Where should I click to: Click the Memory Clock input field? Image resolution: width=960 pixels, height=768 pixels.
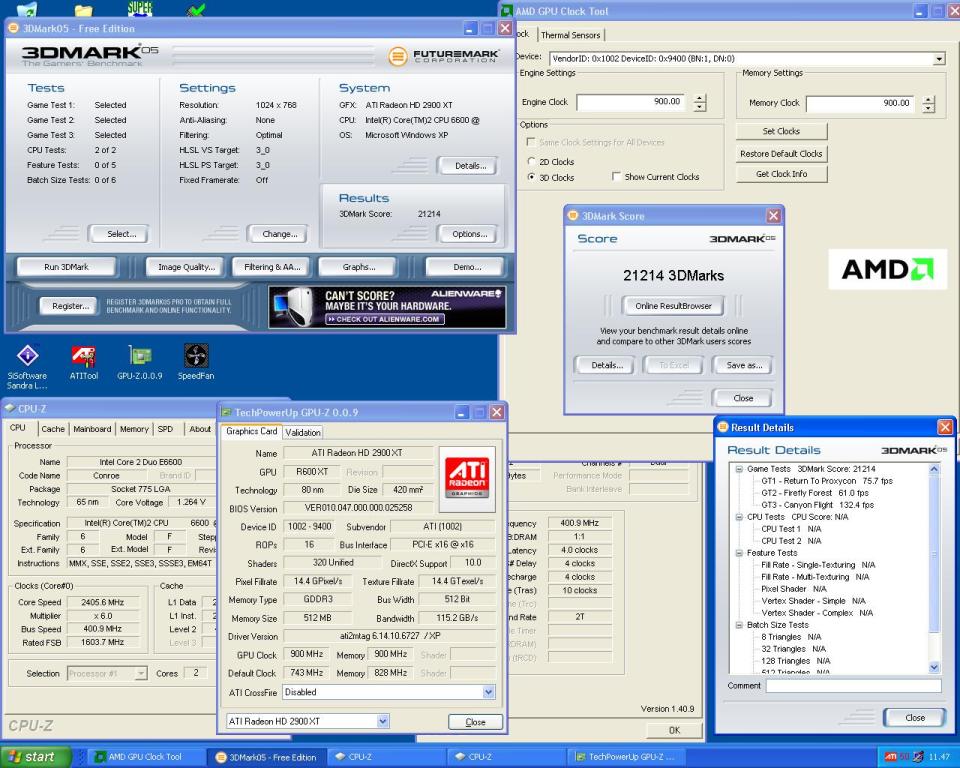point(860,104)
